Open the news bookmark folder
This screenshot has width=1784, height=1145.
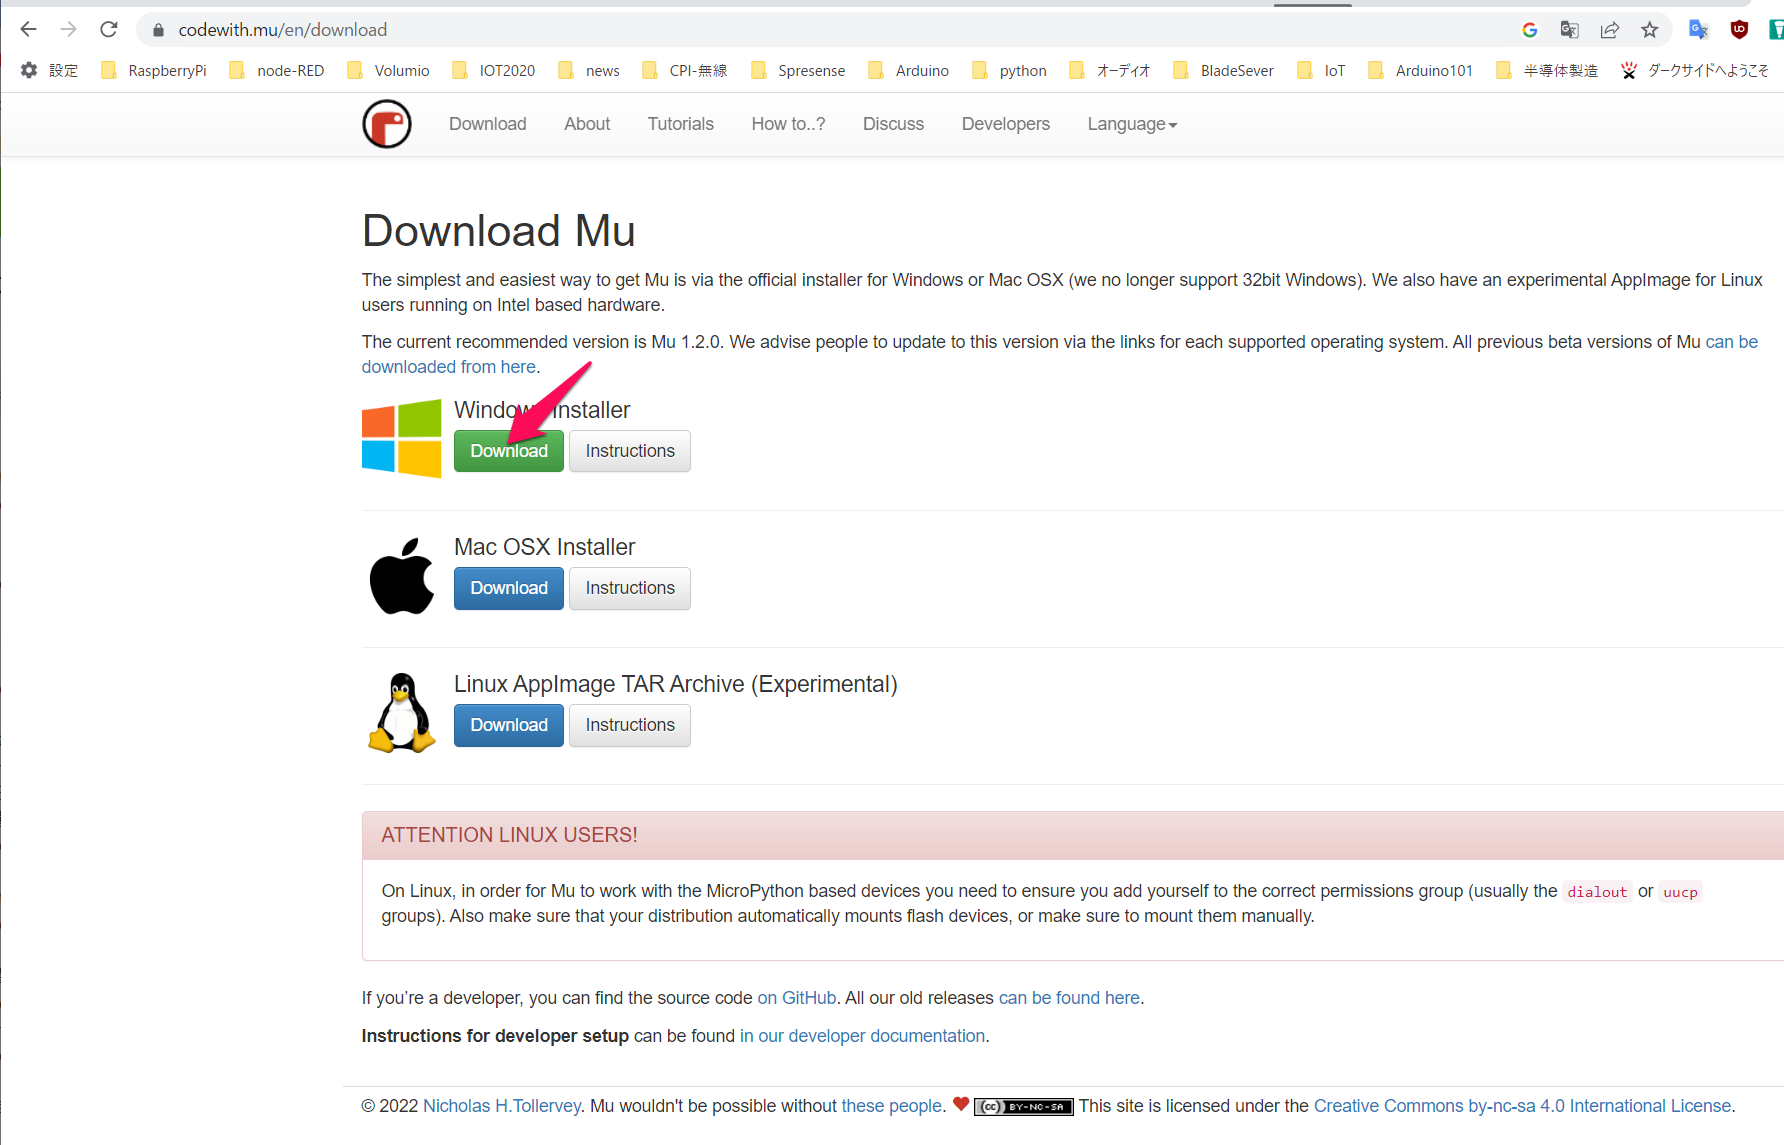[x=589, y=70]
